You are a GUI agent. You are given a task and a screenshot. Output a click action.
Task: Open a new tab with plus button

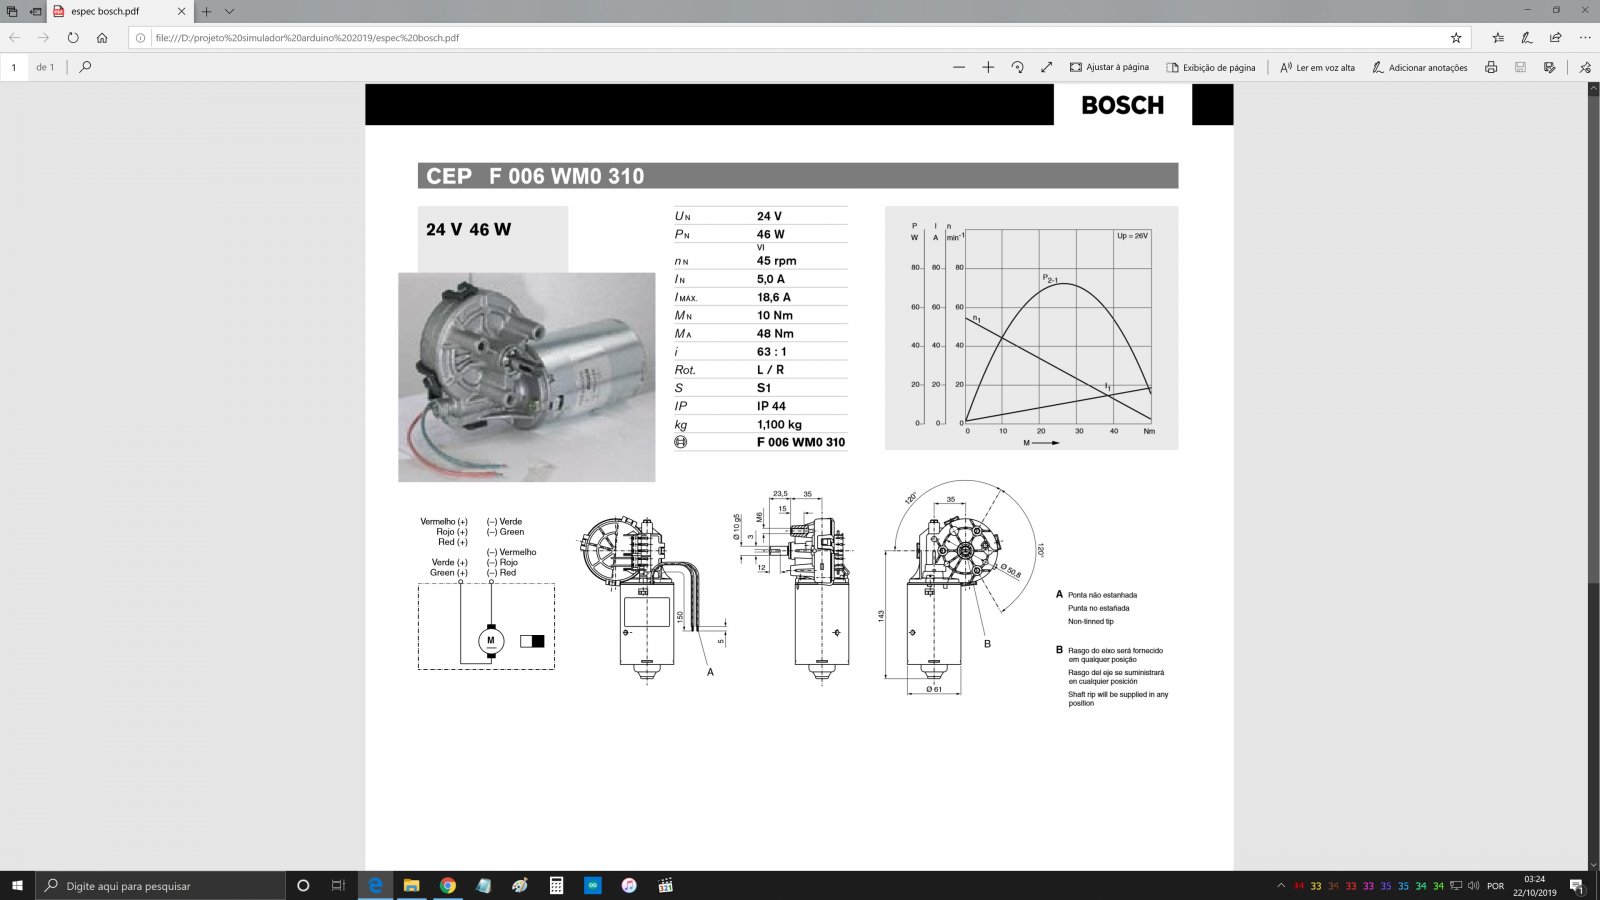click(x=206, y=11)
